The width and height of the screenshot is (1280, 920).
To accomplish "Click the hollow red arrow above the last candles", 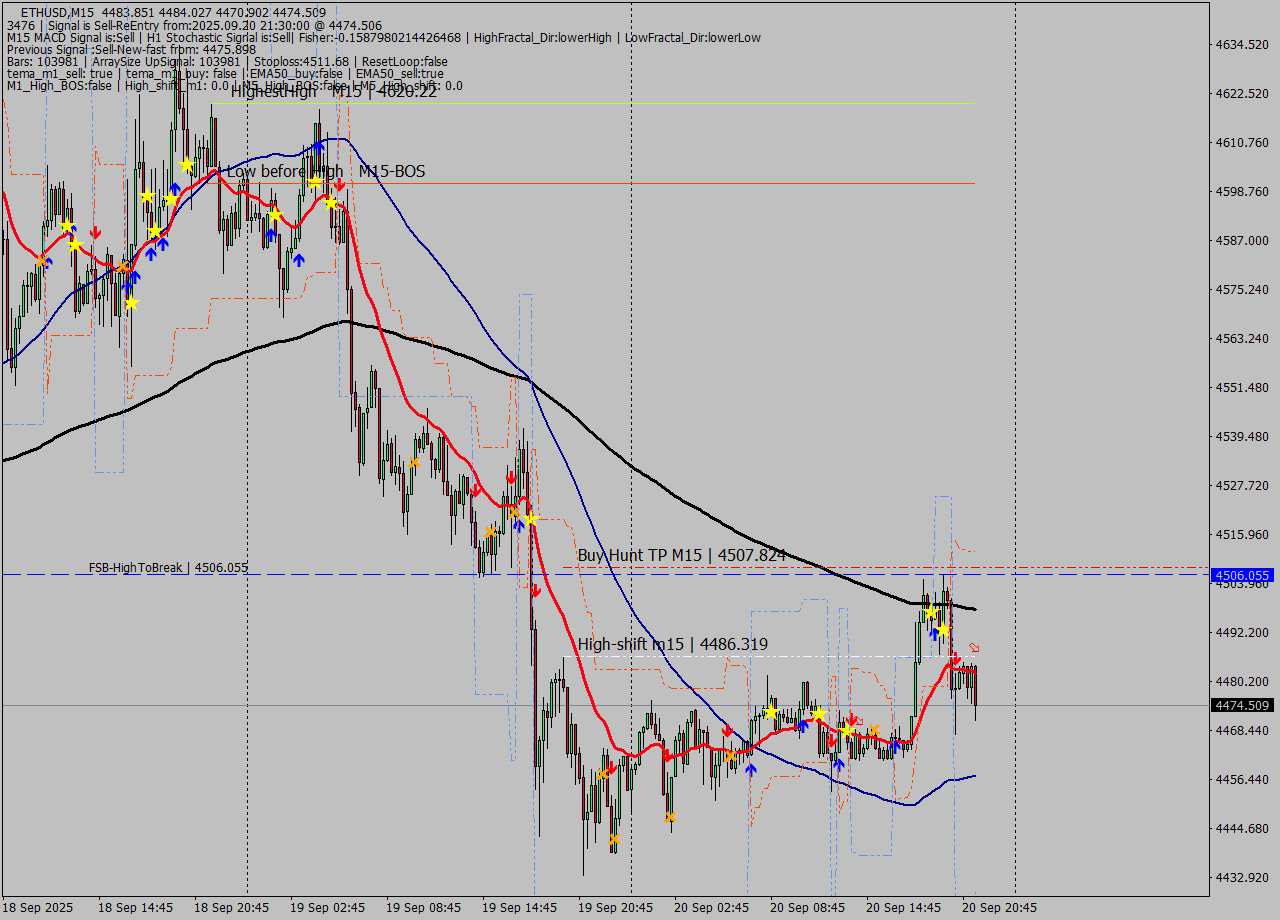I will (974, 648).
